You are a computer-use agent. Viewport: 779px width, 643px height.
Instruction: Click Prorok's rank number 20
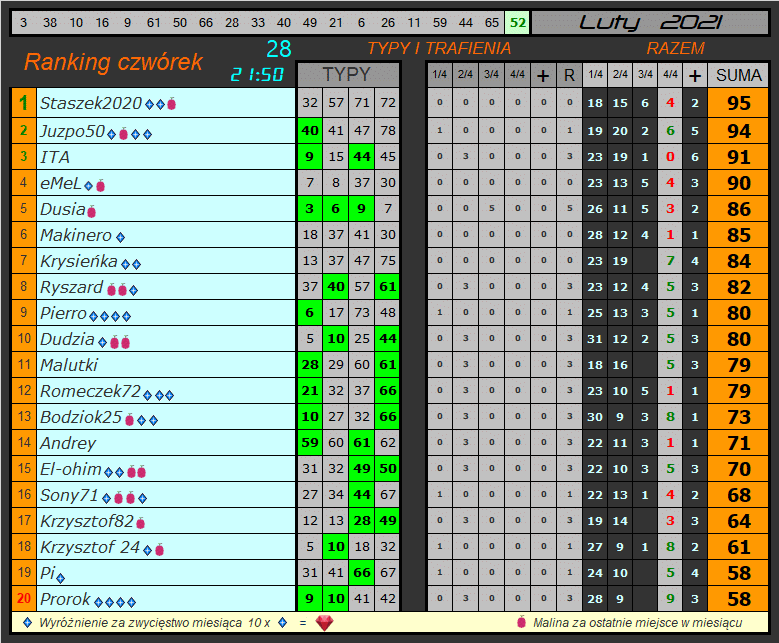[24, 598]
